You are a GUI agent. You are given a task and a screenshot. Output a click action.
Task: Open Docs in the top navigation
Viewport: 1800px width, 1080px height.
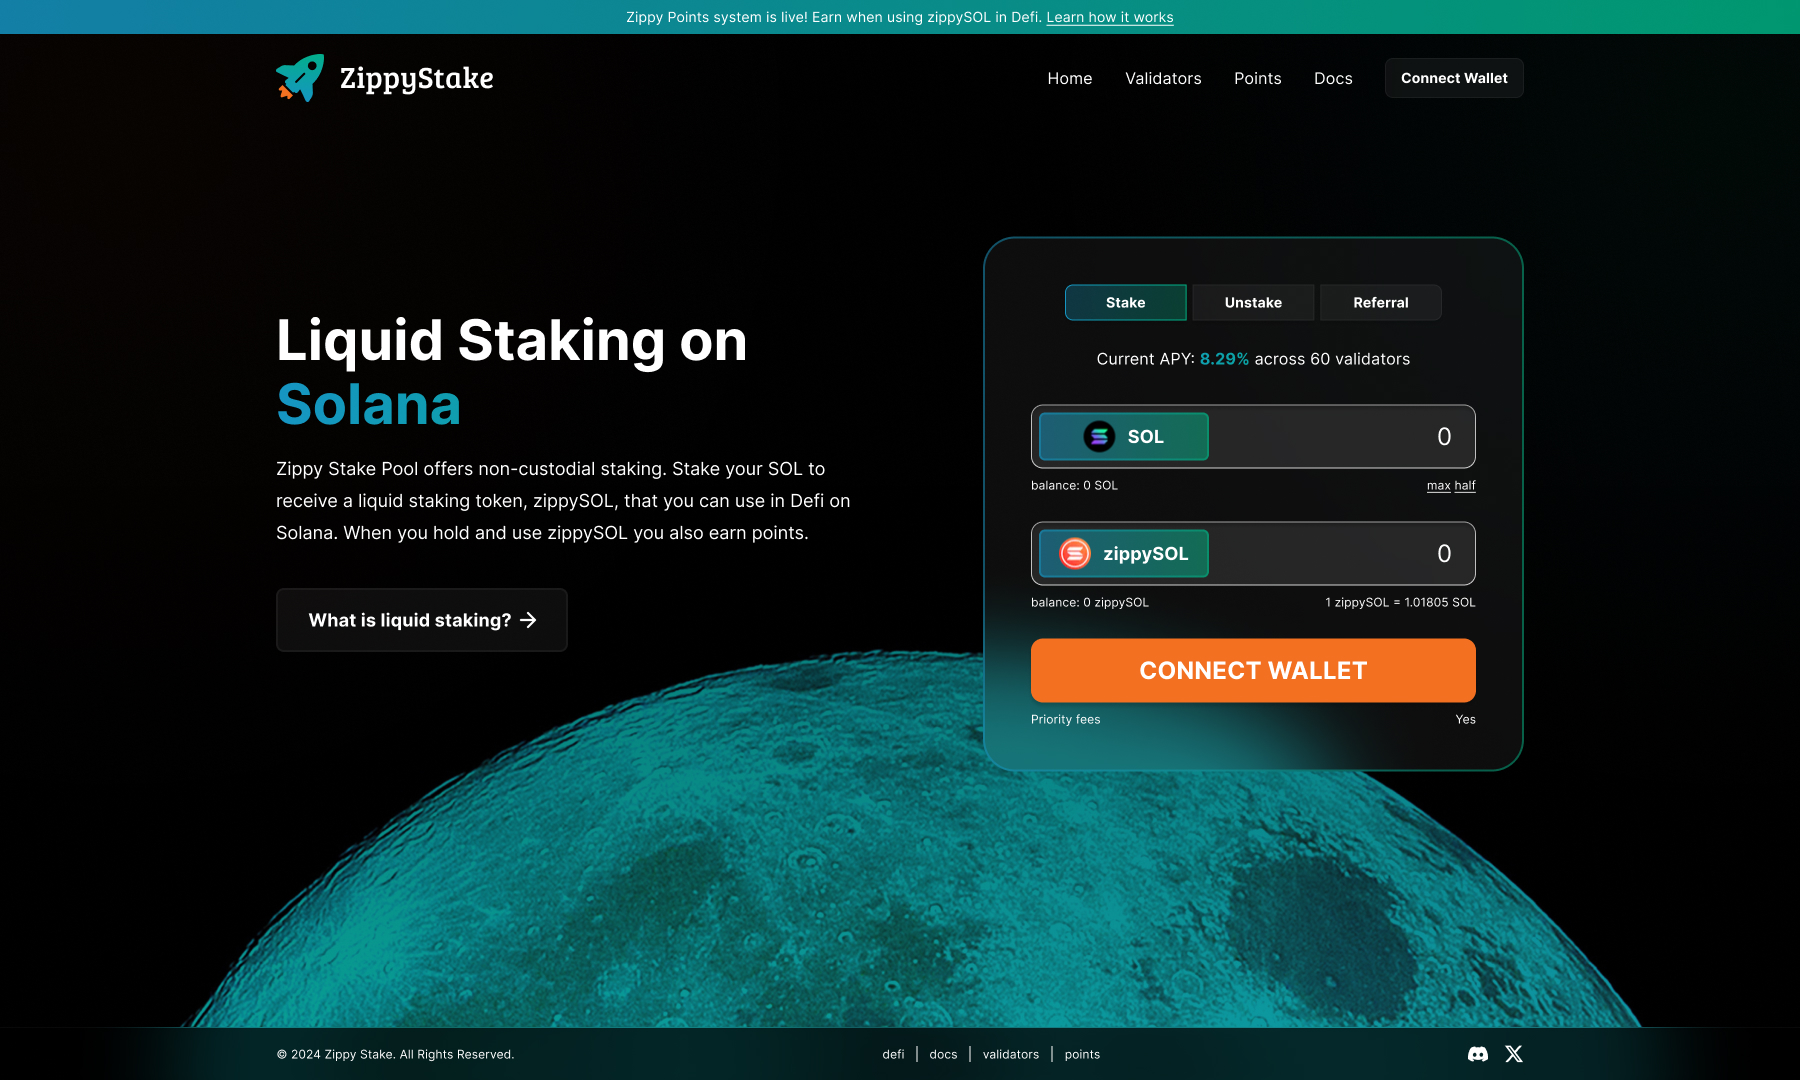(1333, 78)
